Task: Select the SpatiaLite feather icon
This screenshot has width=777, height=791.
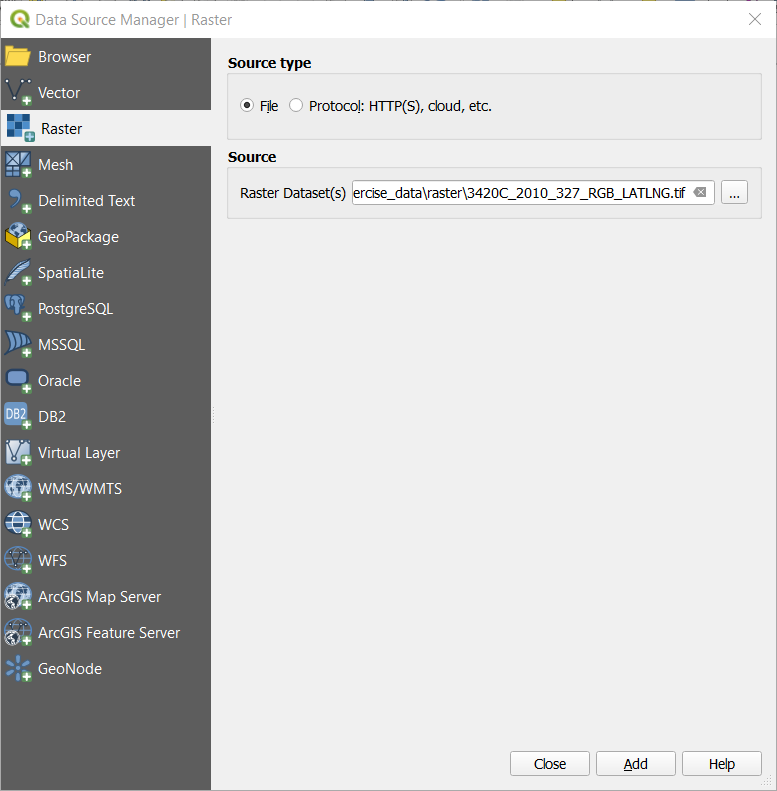Action: [18, 273]
